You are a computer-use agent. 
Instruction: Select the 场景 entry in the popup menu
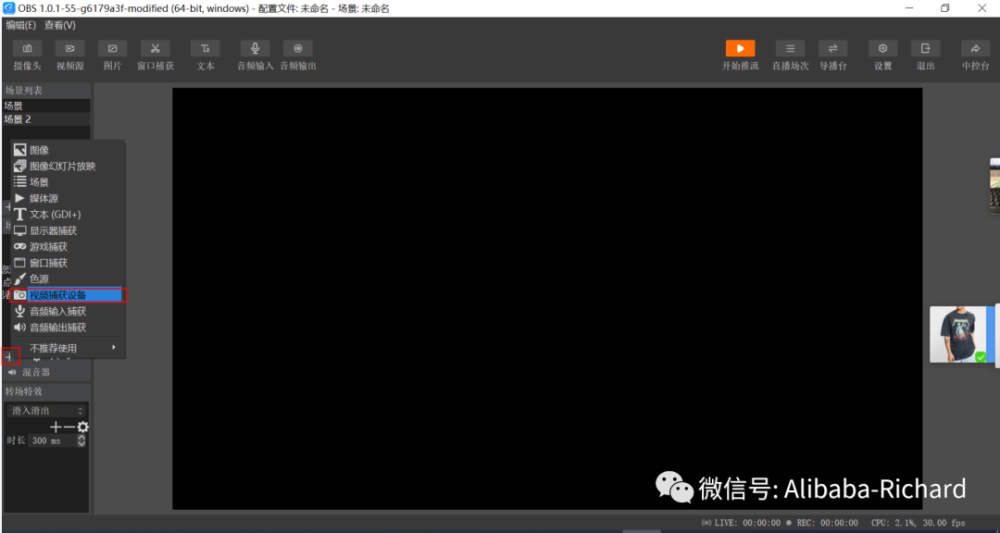68,182
